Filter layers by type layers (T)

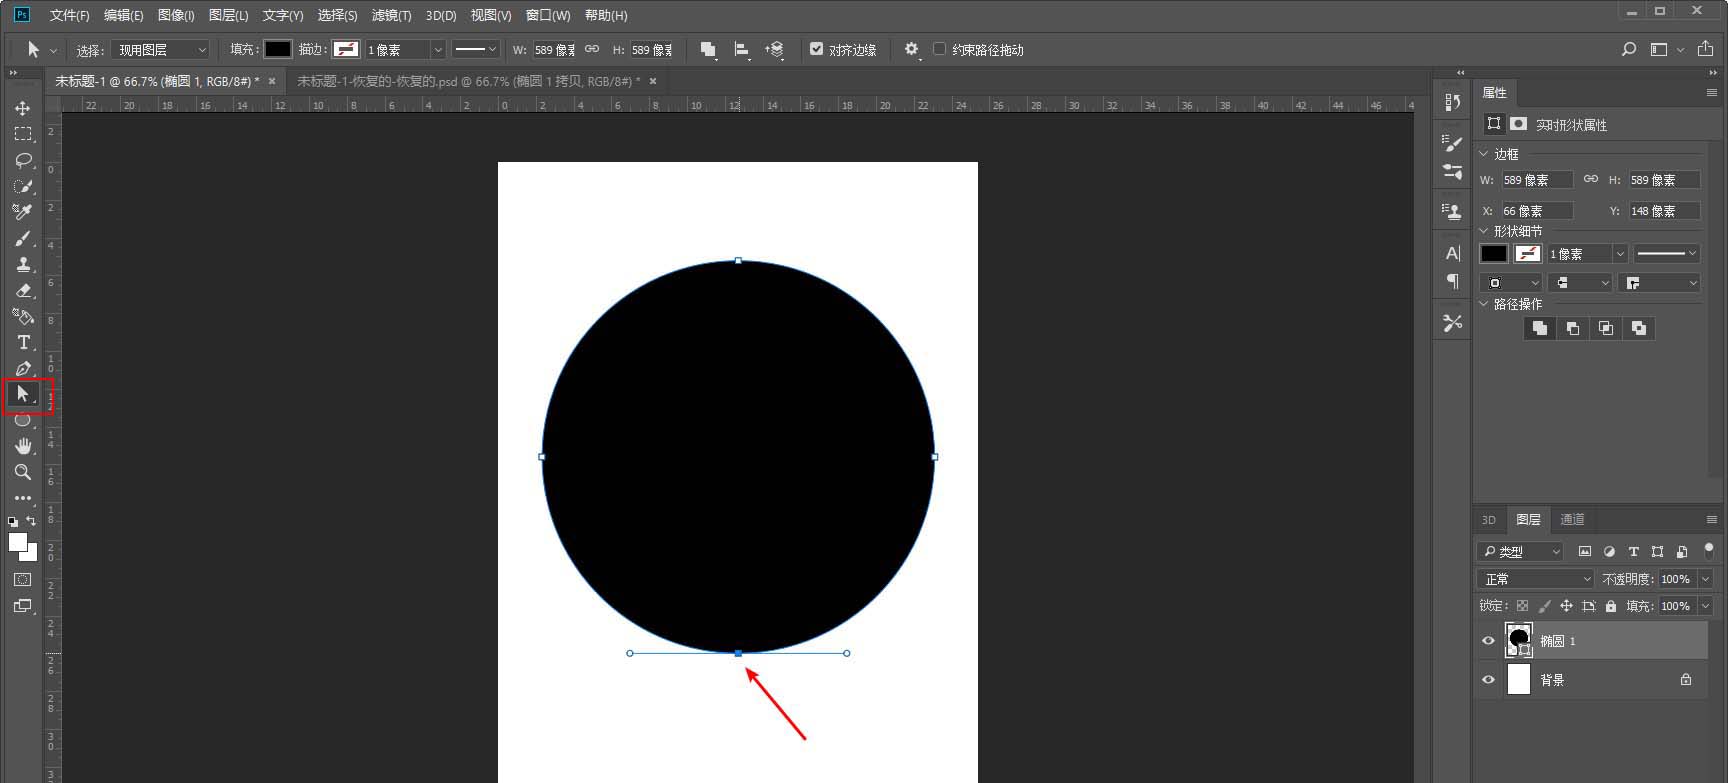[1633, 552]
